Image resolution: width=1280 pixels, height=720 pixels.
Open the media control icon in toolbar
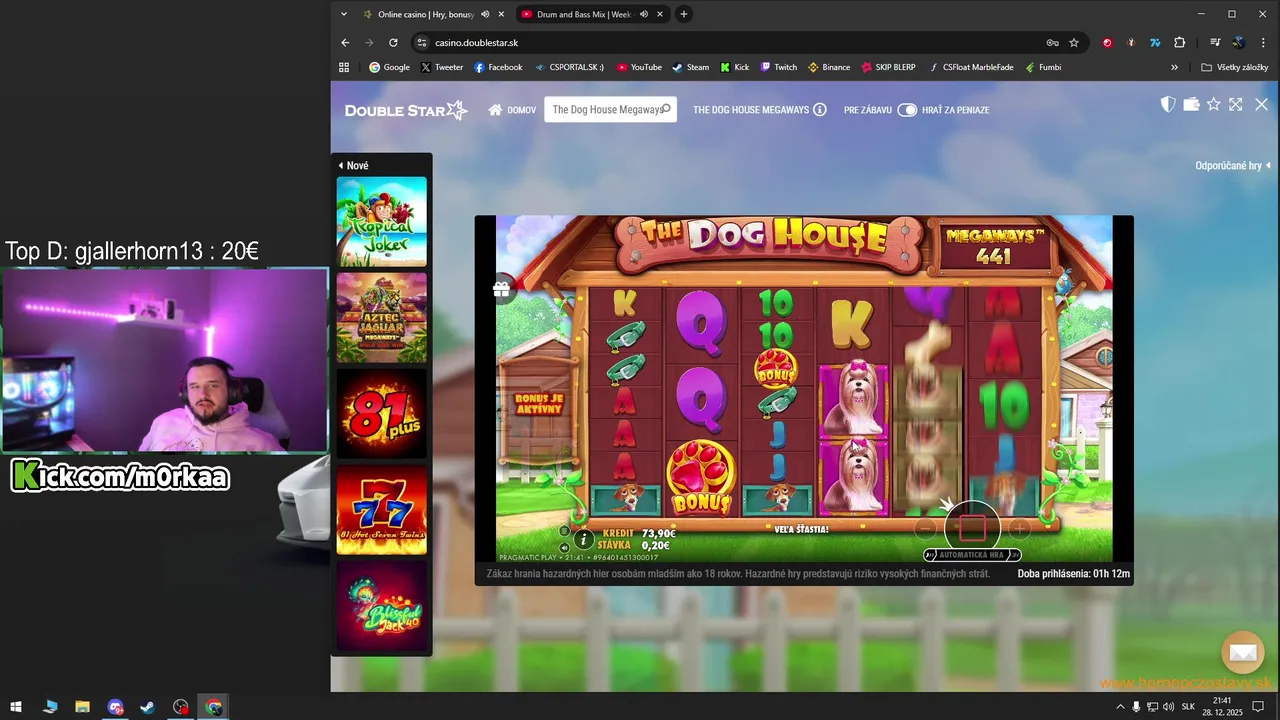(1215, 43)
